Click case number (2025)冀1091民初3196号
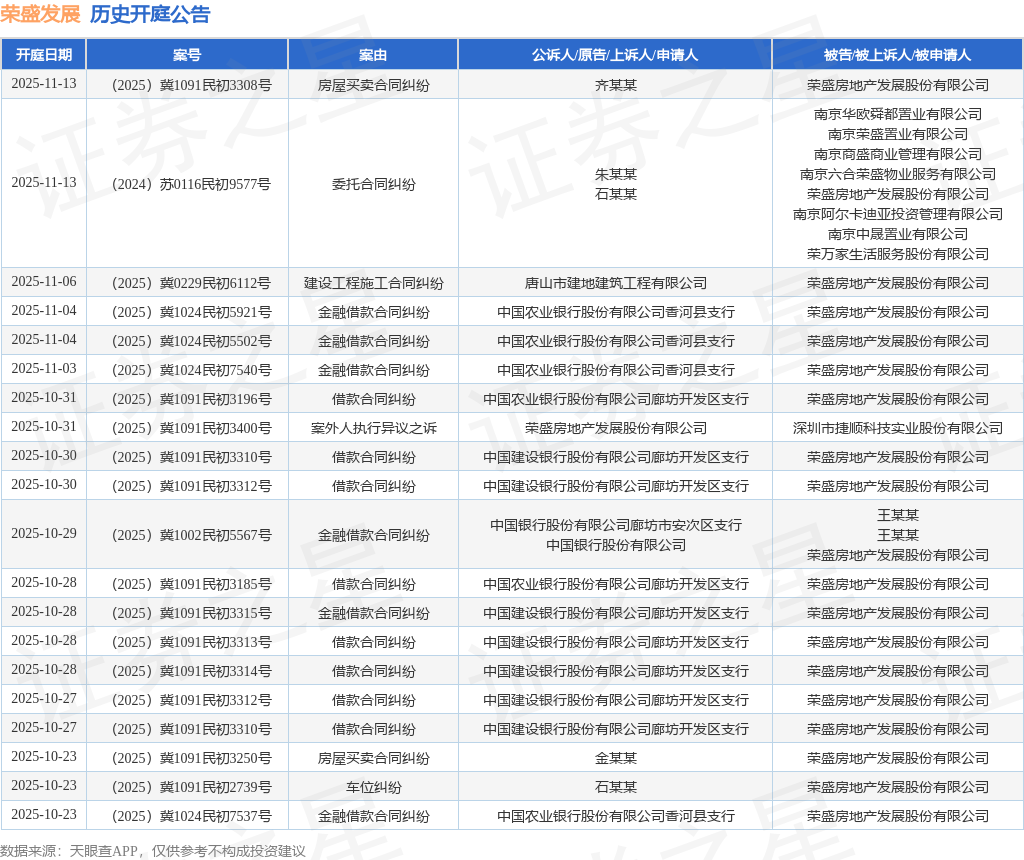 (x=191, y=399)
